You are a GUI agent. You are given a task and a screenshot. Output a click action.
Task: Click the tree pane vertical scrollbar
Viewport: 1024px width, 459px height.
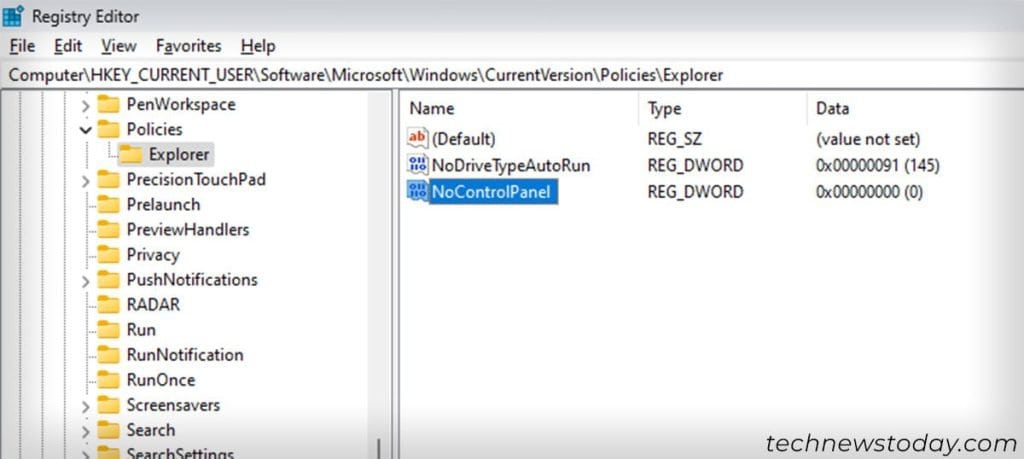point(379,274)
